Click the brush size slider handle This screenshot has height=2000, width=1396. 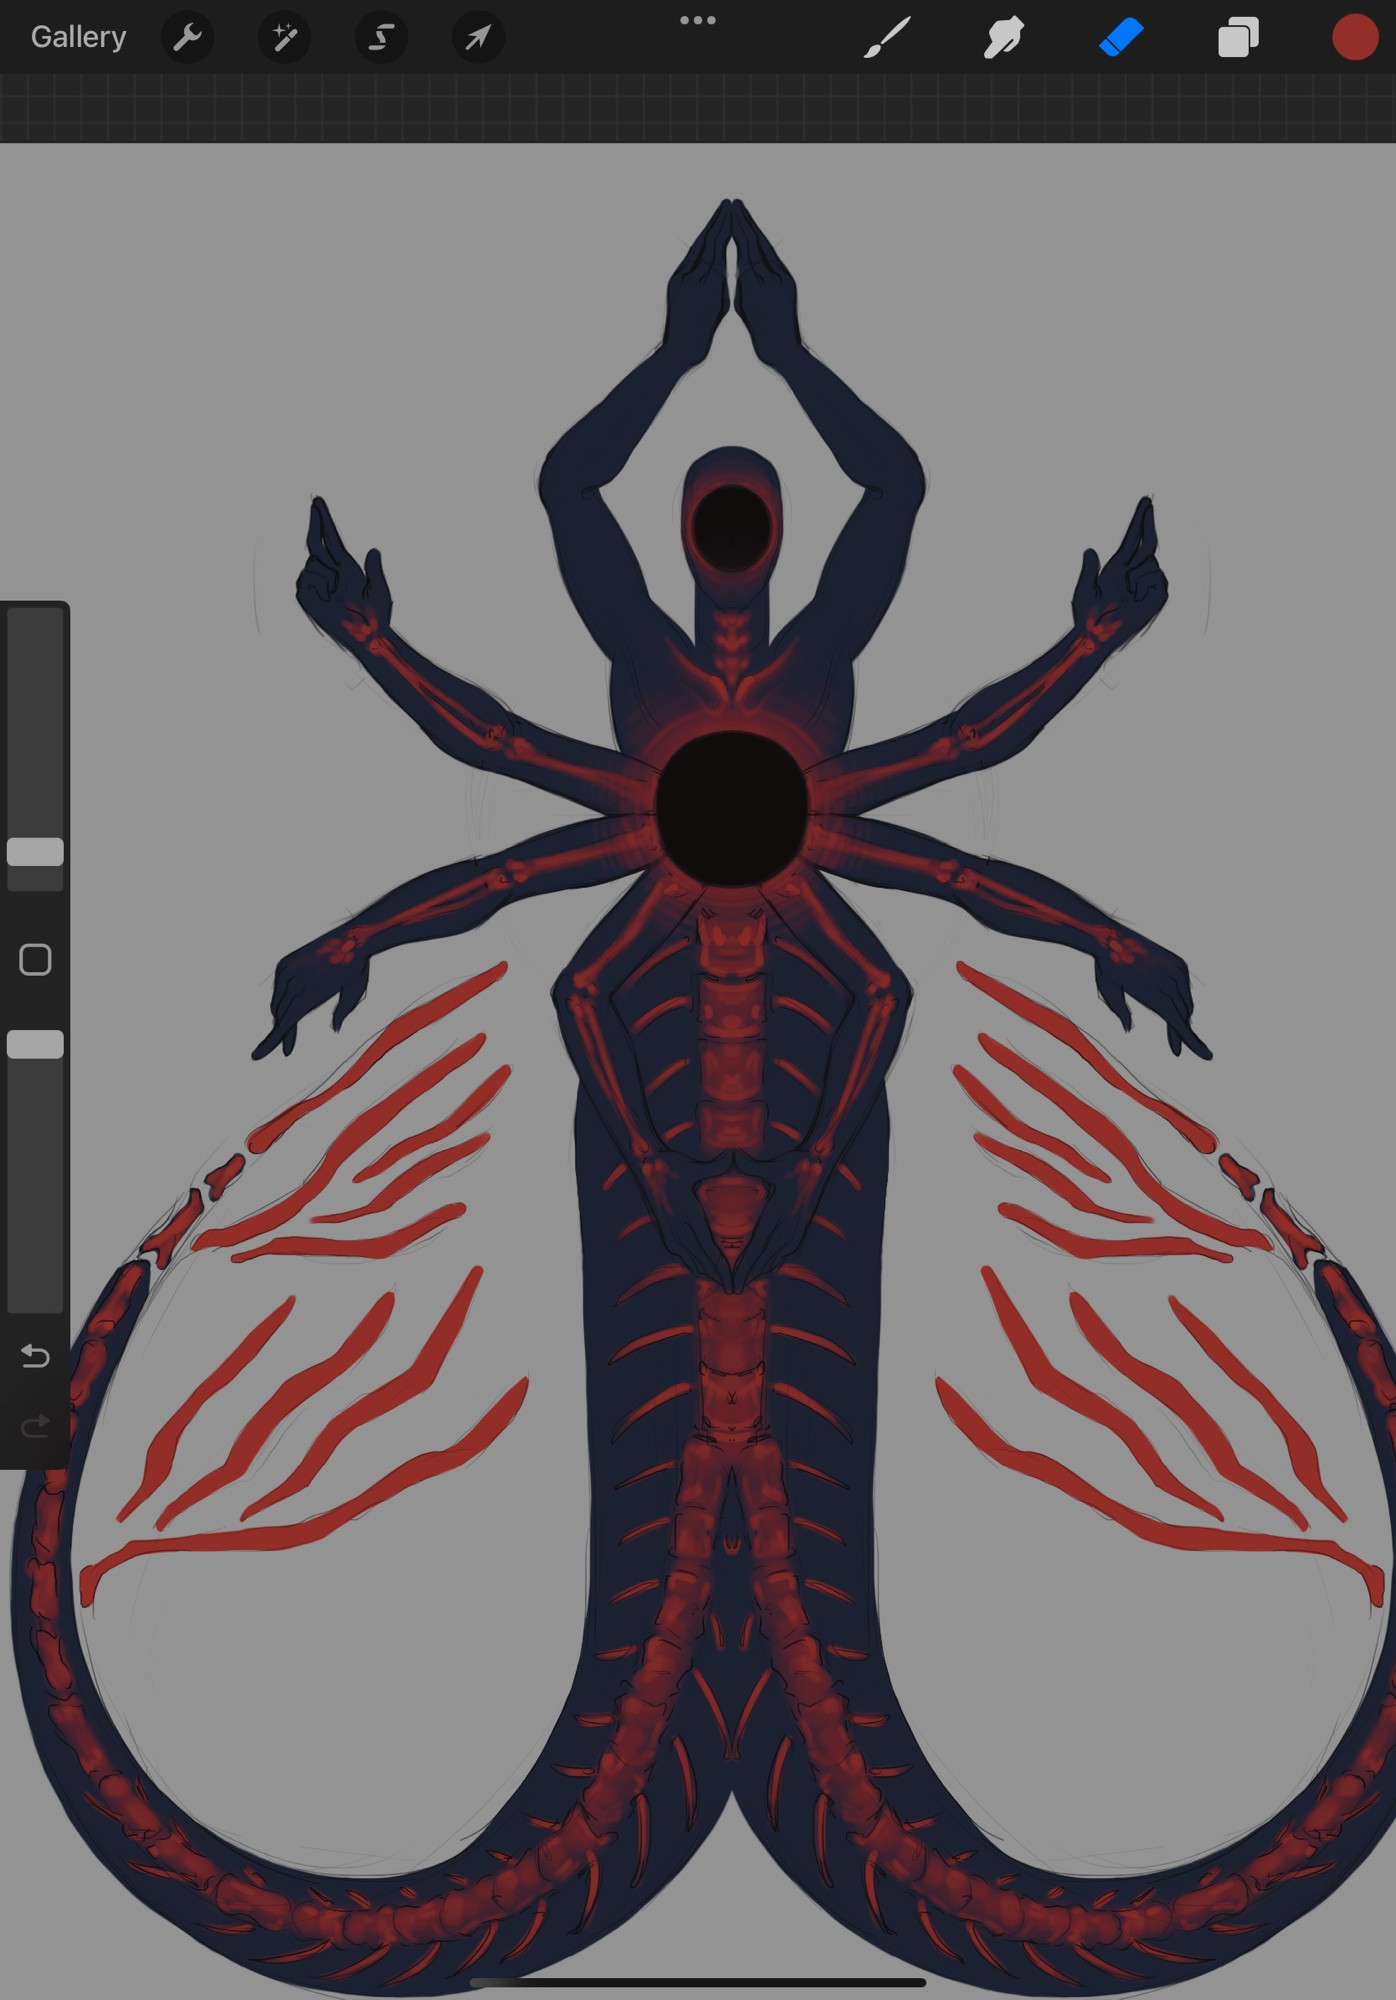[x=35, y=852]
